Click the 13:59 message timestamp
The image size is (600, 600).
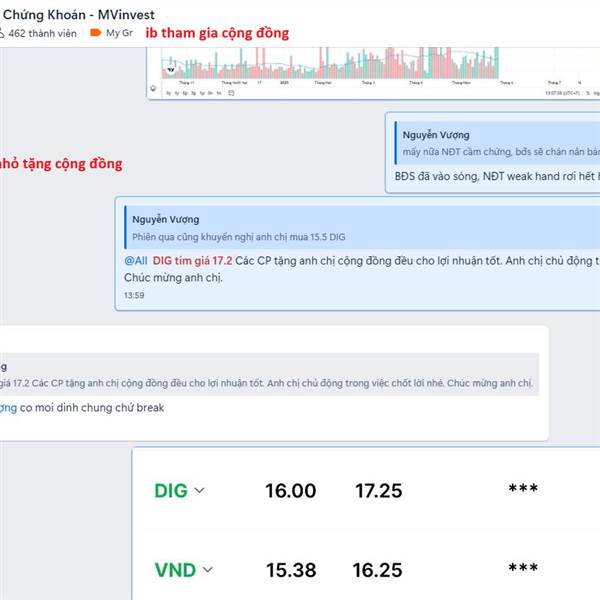pos(134,295)
